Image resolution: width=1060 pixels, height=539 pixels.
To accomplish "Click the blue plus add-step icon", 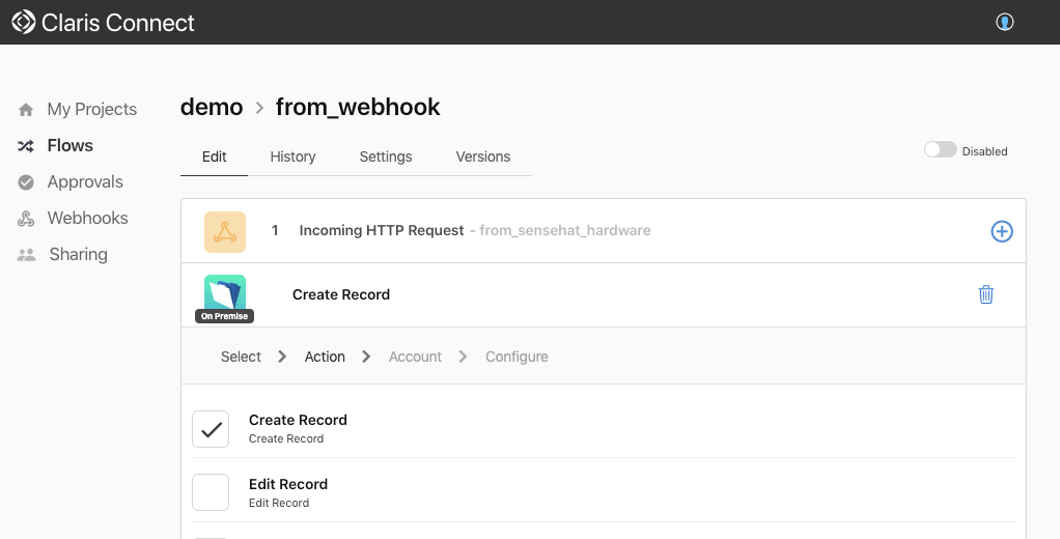I will 1001,231.
